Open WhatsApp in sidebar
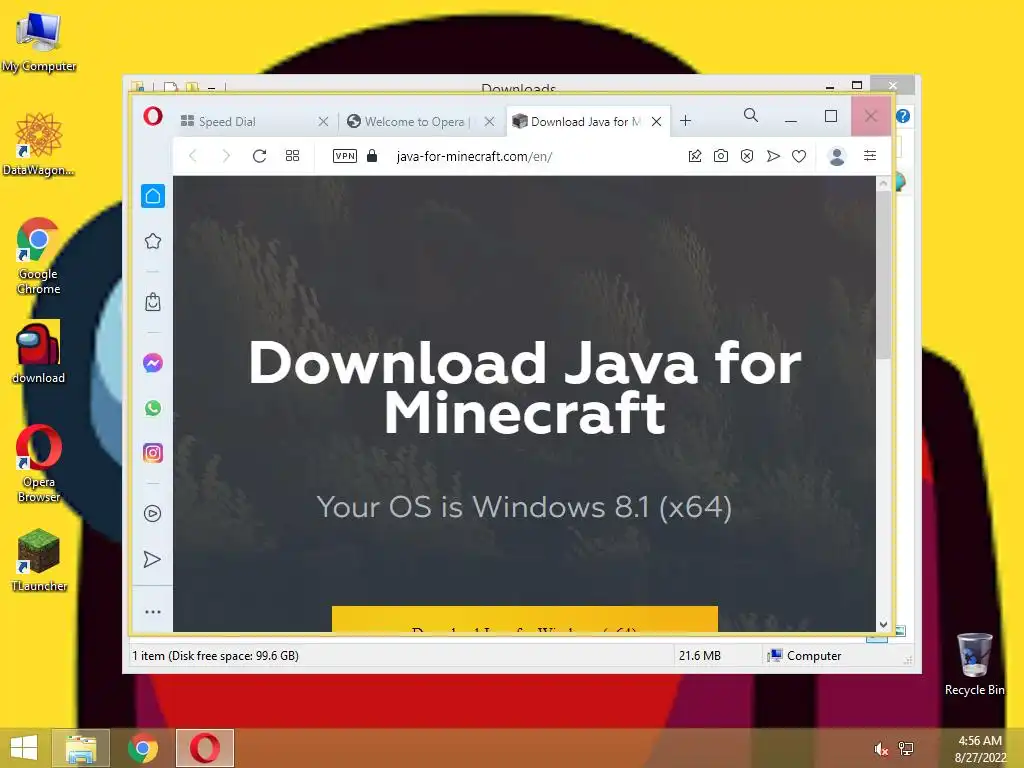Image resolution: width=1024 pixels, height=768 pixels. click(153, 408)
